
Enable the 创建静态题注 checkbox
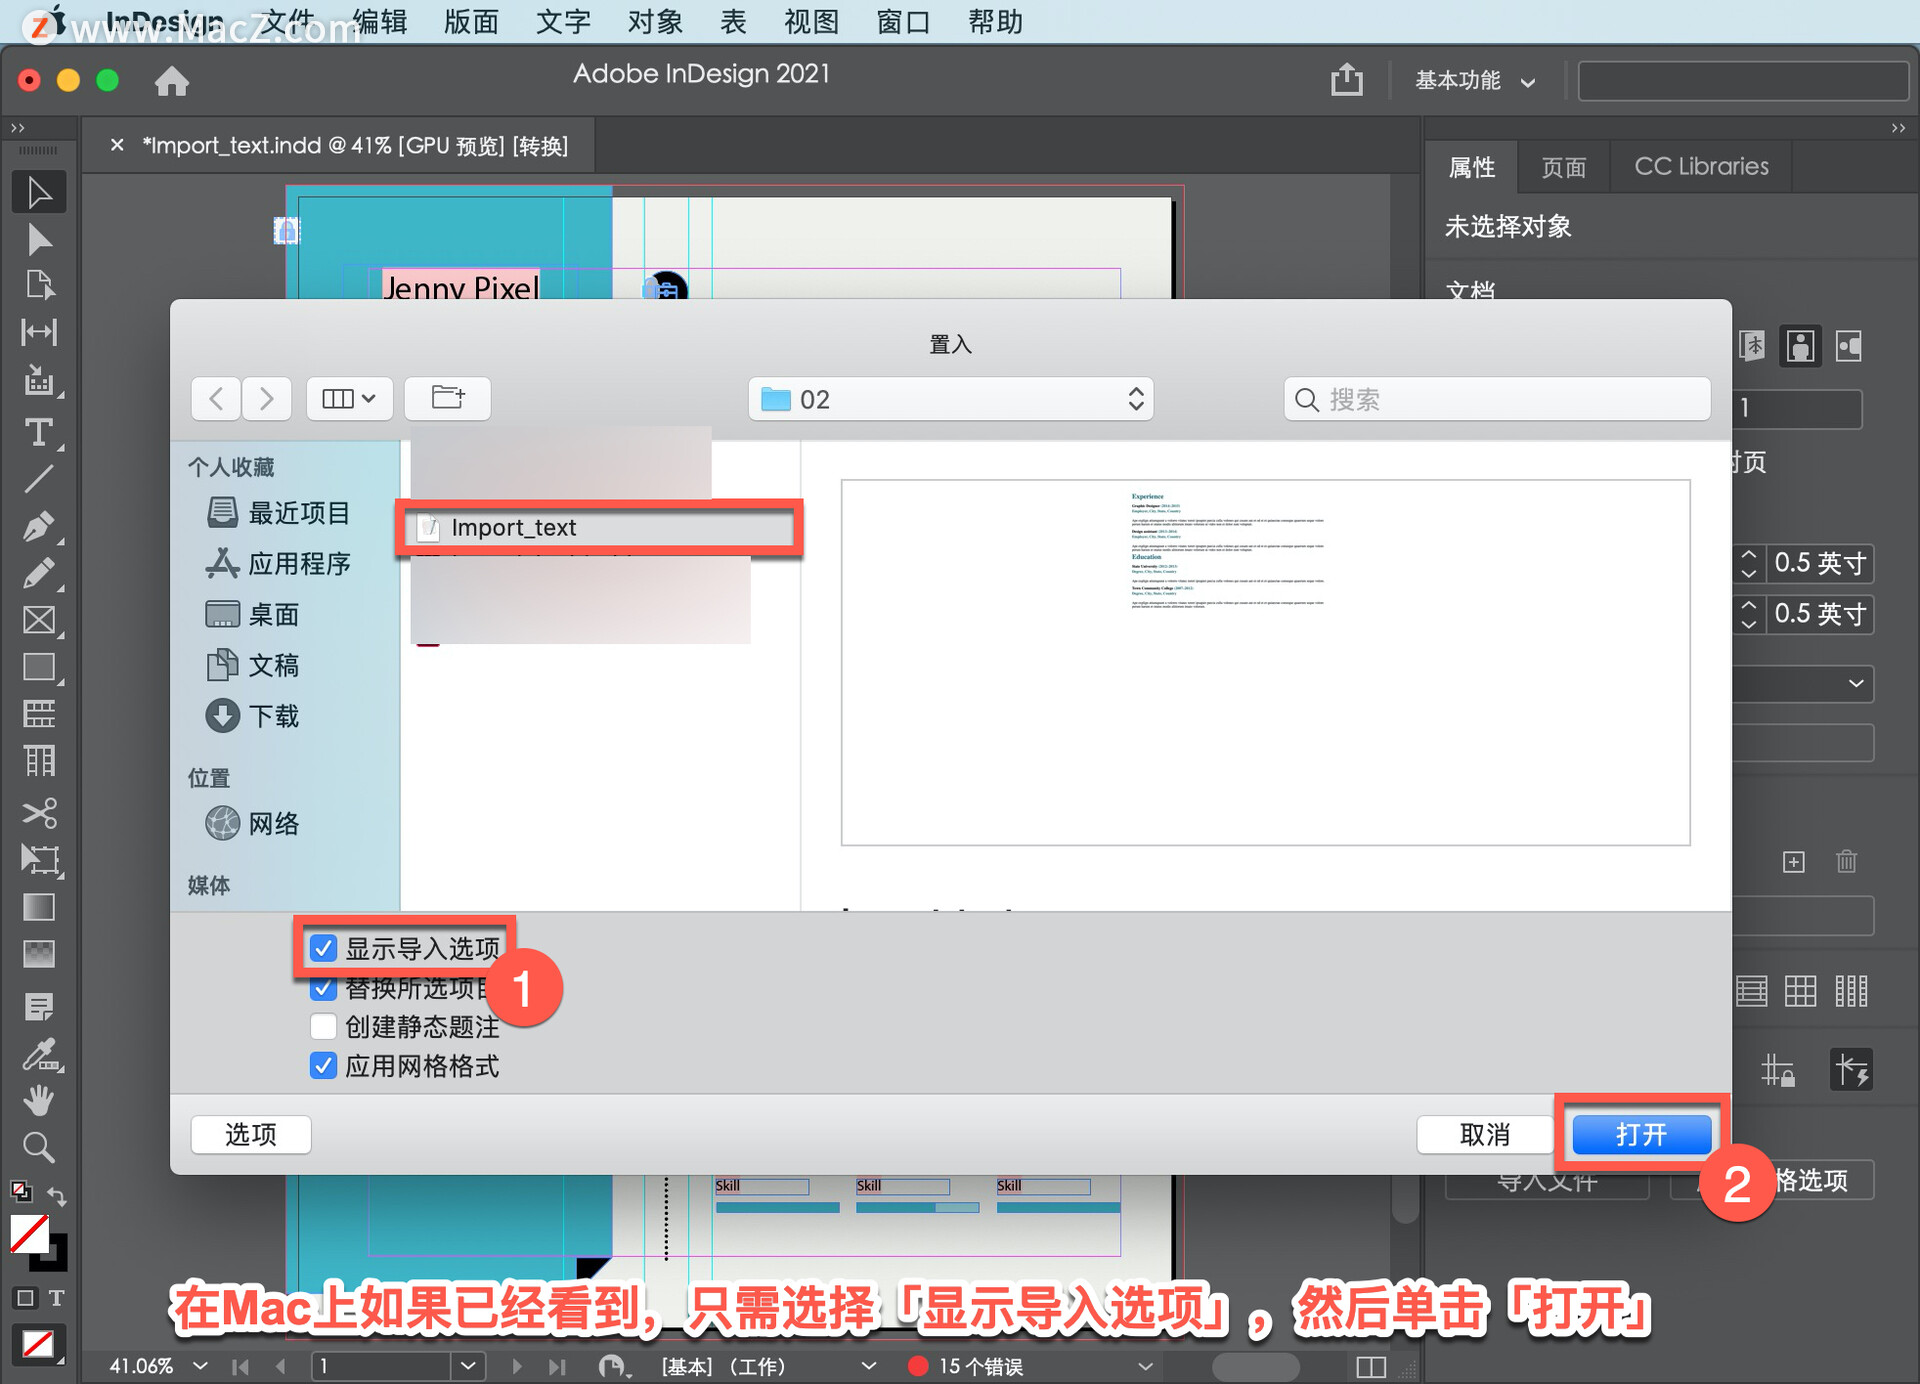click(323, 1027)
